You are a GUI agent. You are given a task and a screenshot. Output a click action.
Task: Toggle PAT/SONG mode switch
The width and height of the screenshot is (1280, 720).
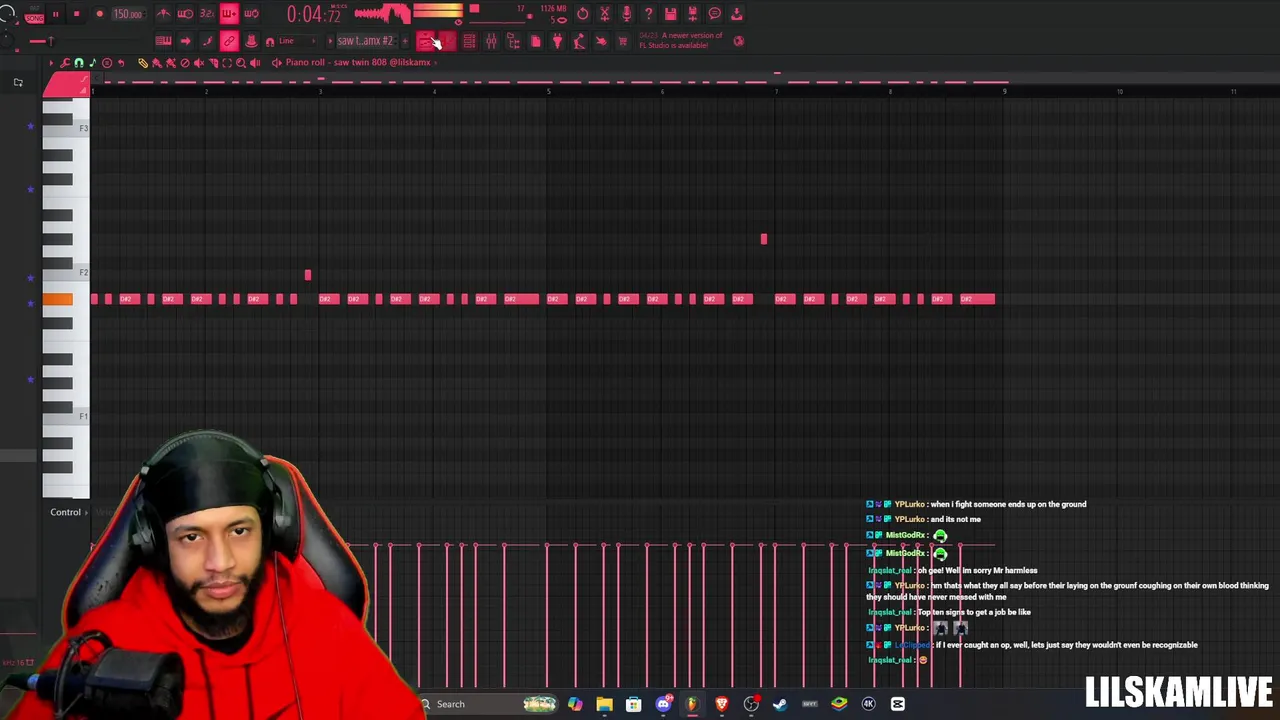(35, 15)
